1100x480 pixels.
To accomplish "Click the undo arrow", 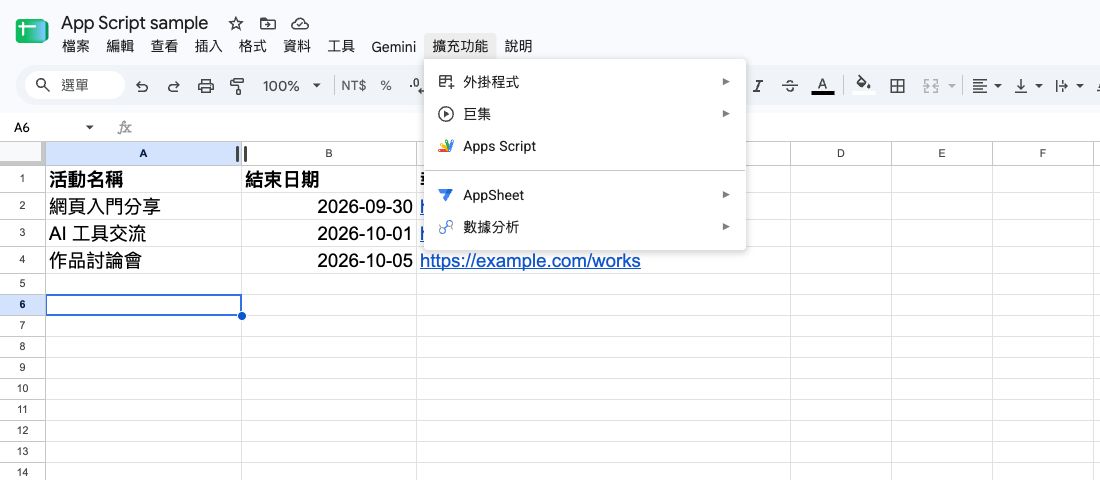I will (x=142, y=86).
